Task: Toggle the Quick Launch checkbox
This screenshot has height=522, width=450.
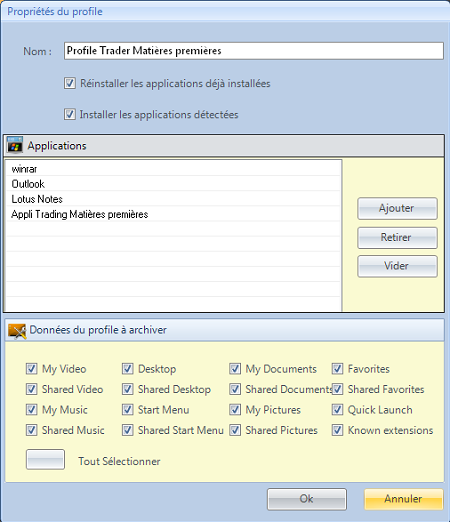Action: 337,410
